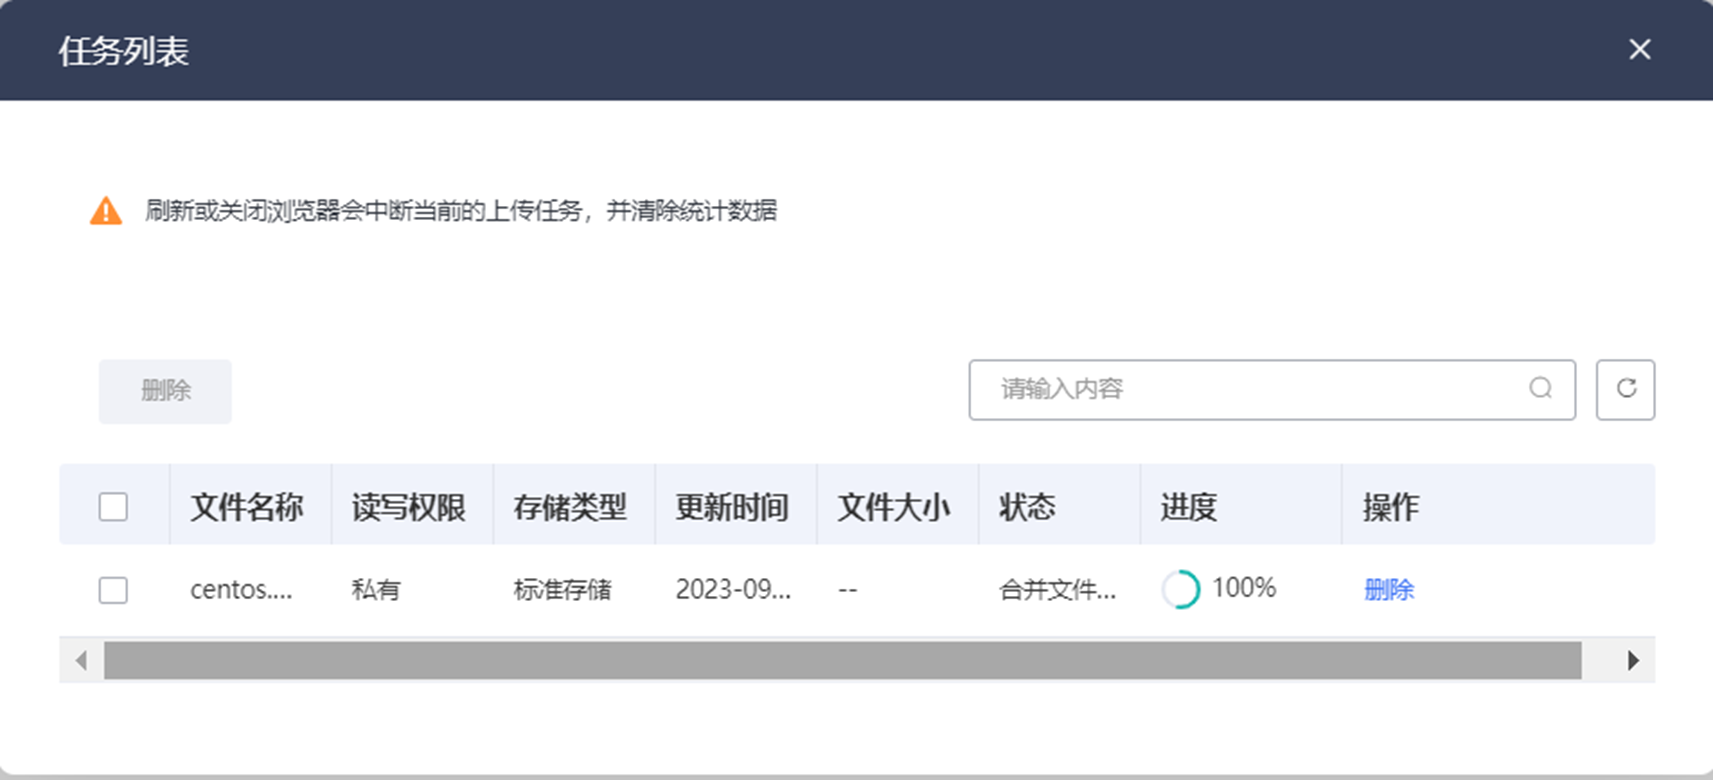Image resolution: width=1713 pixels, height=780 pixels.
Task: Toggle the select-all header checkbox
Action: coord(113,507)
